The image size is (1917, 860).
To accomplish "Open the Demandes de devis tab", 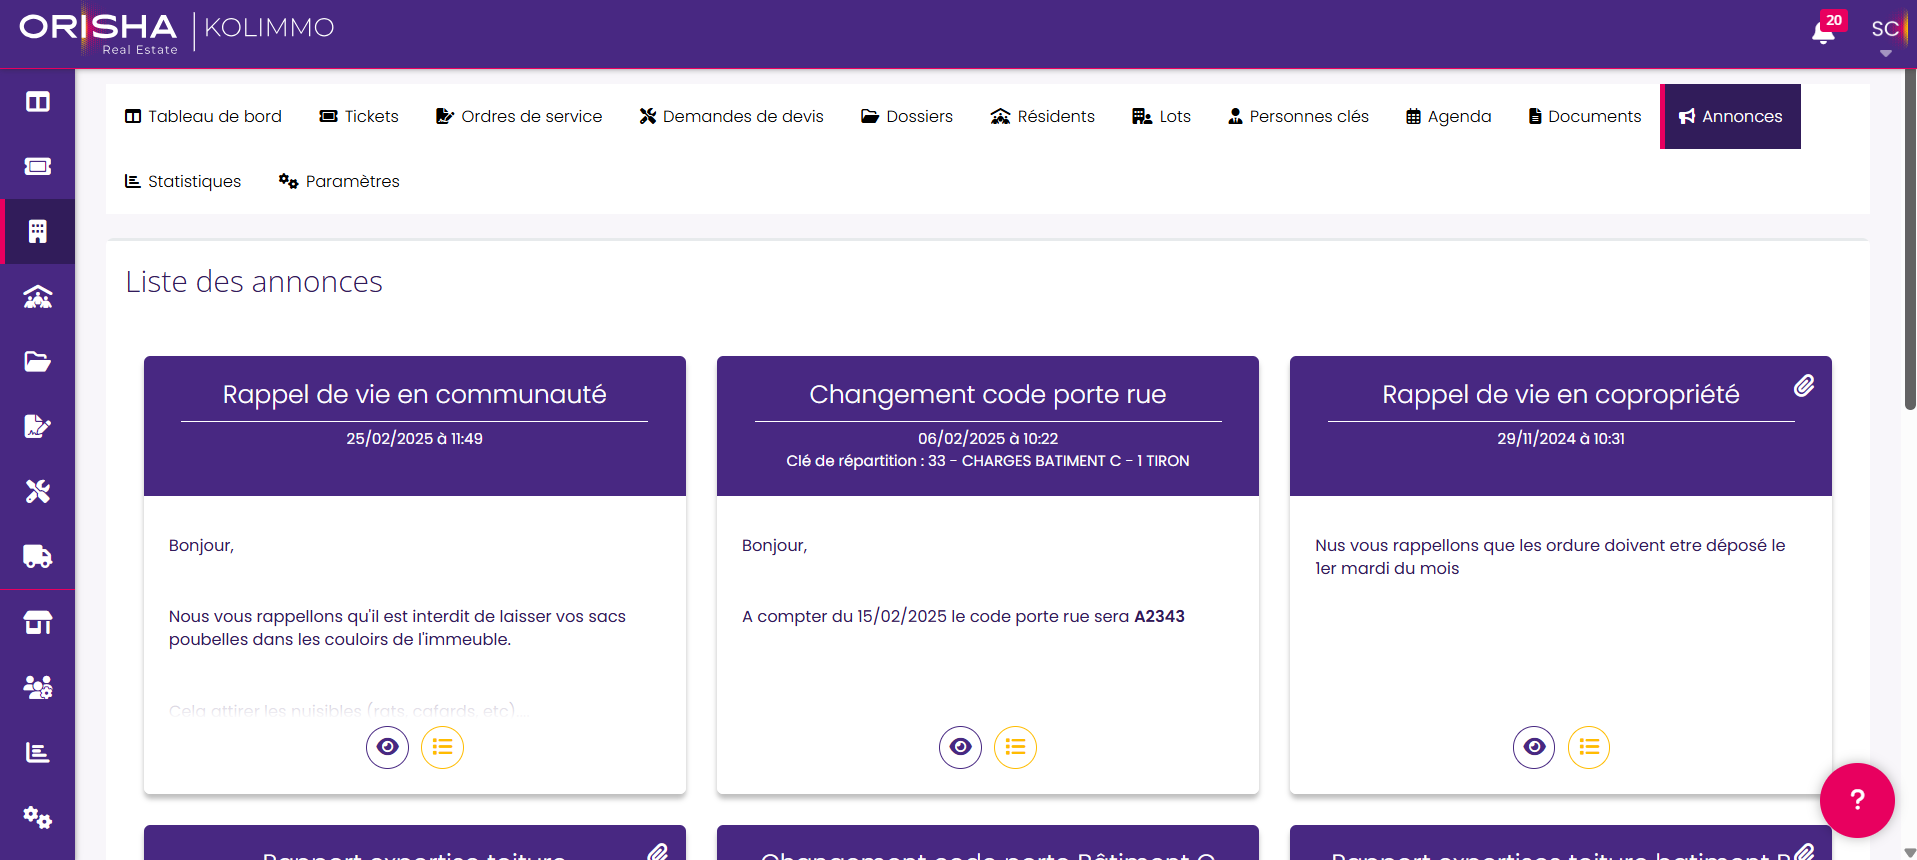I will (x=732, y=117).
